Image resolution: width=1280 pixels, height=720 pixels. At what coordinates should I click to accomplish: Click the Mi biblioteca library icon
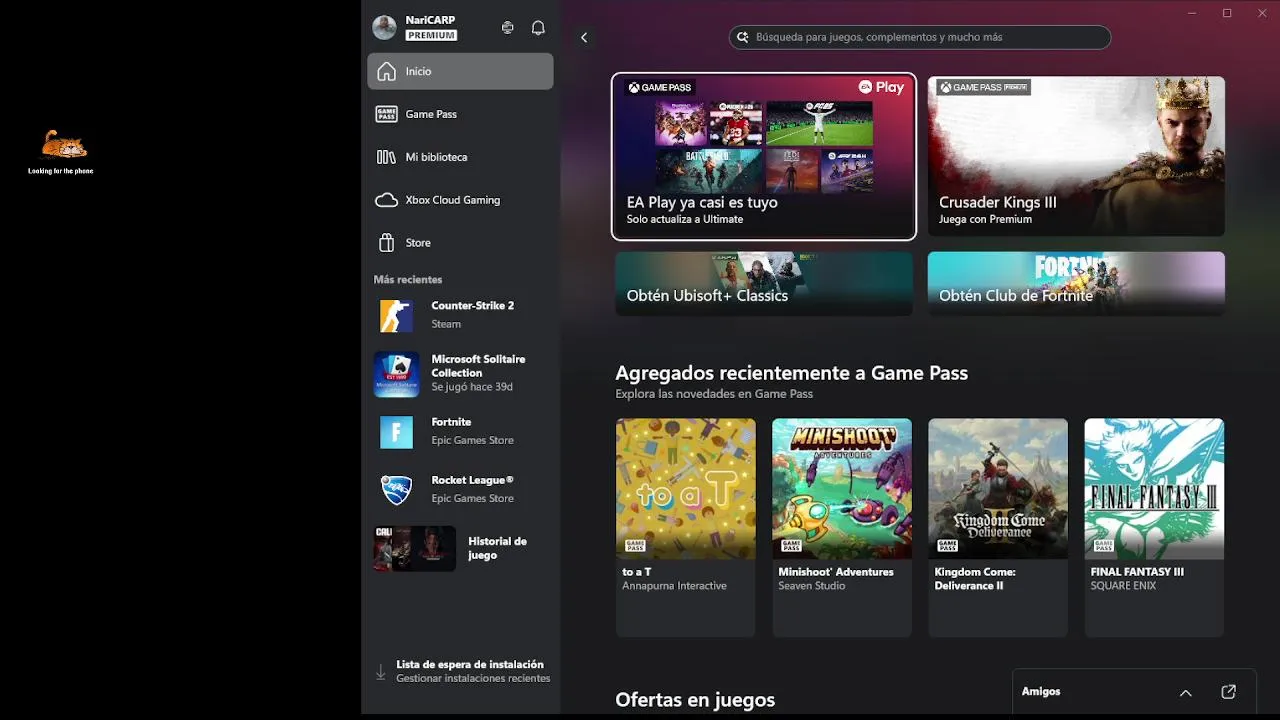tap(386, 157)
